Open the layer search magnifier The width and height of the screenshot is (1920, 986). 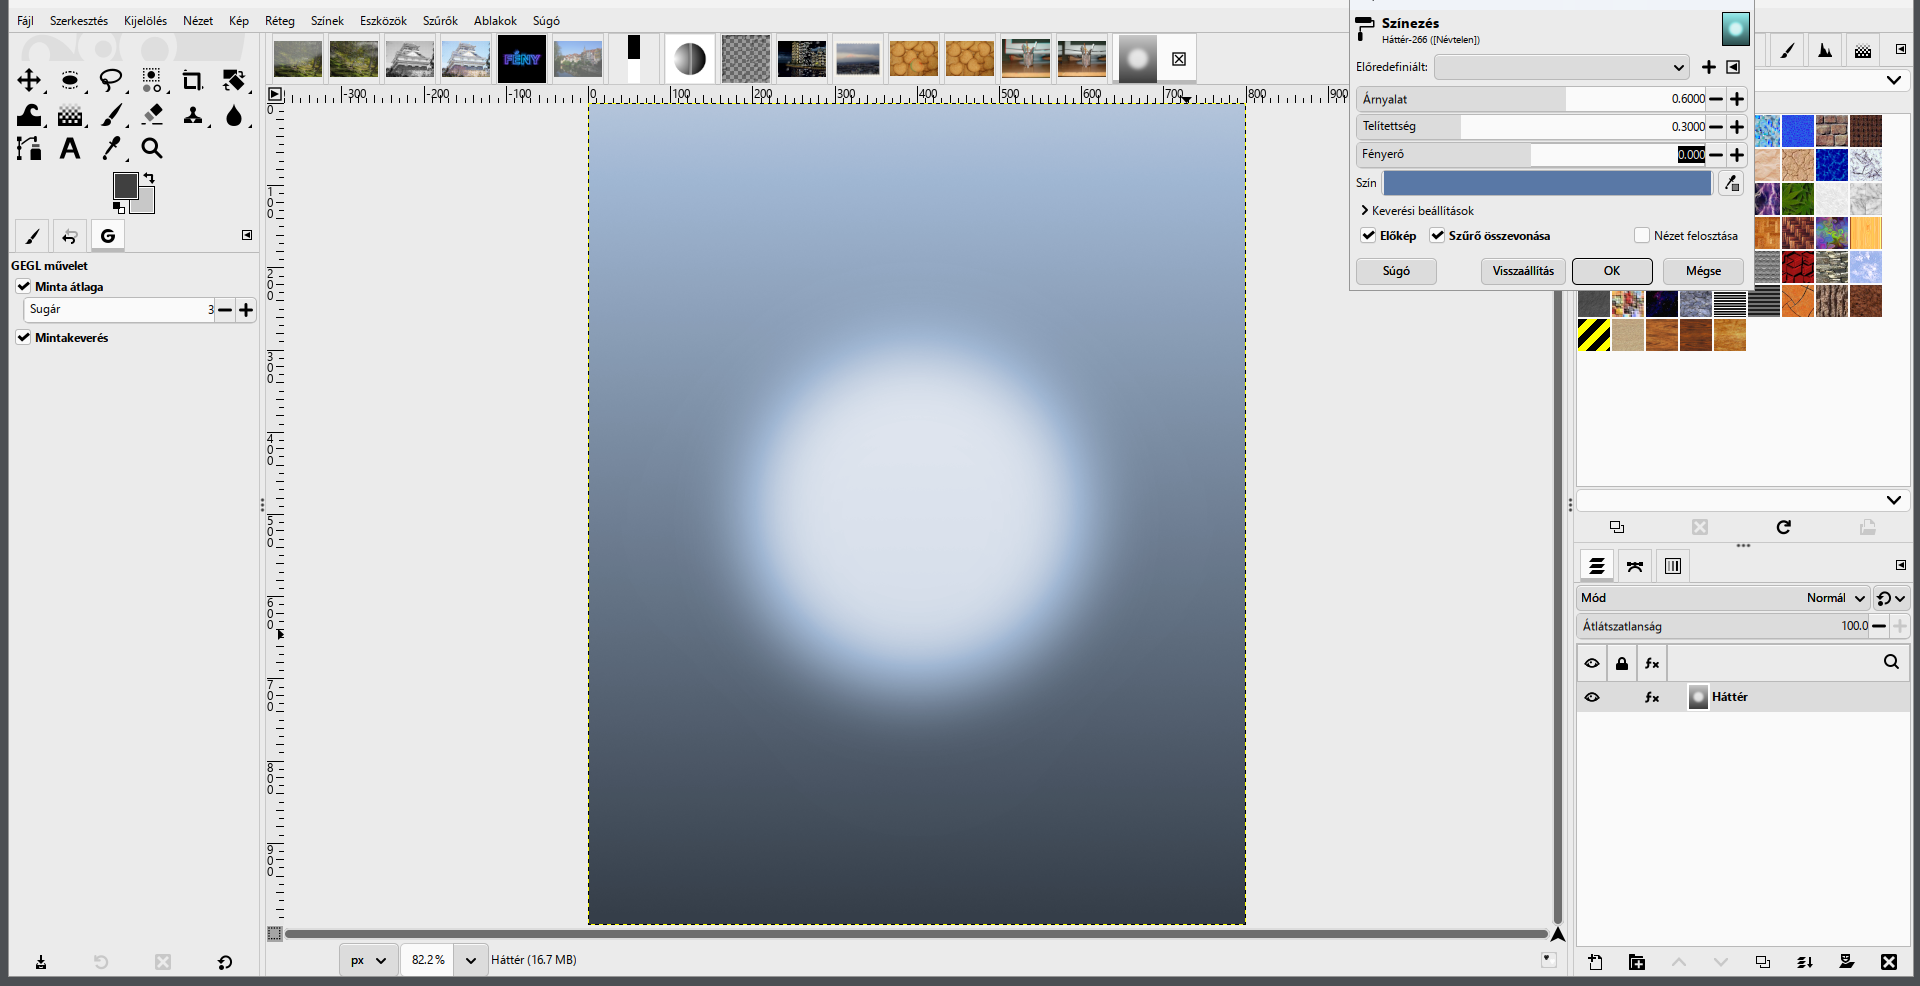coord(1891,662)
